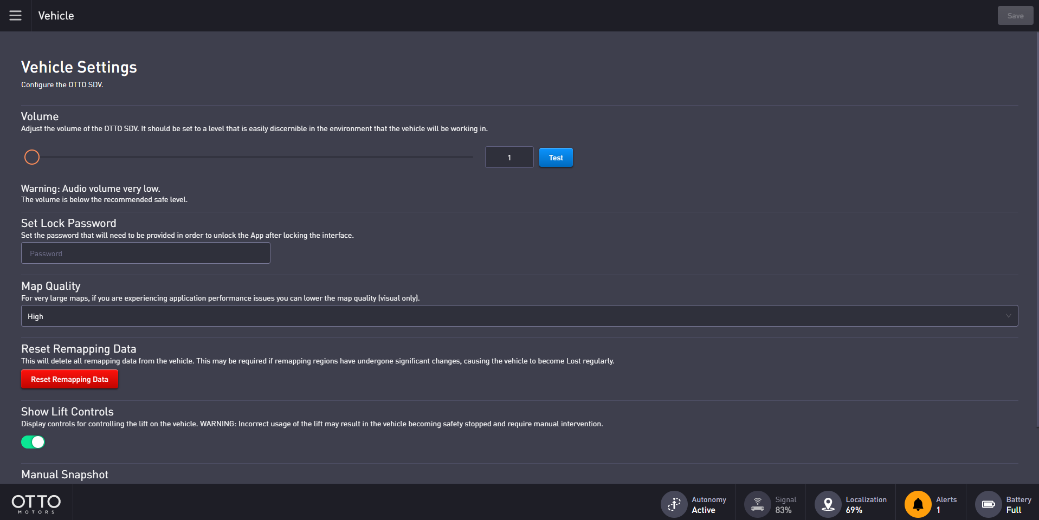Click the Signal strength icon

tap(758, 504)
